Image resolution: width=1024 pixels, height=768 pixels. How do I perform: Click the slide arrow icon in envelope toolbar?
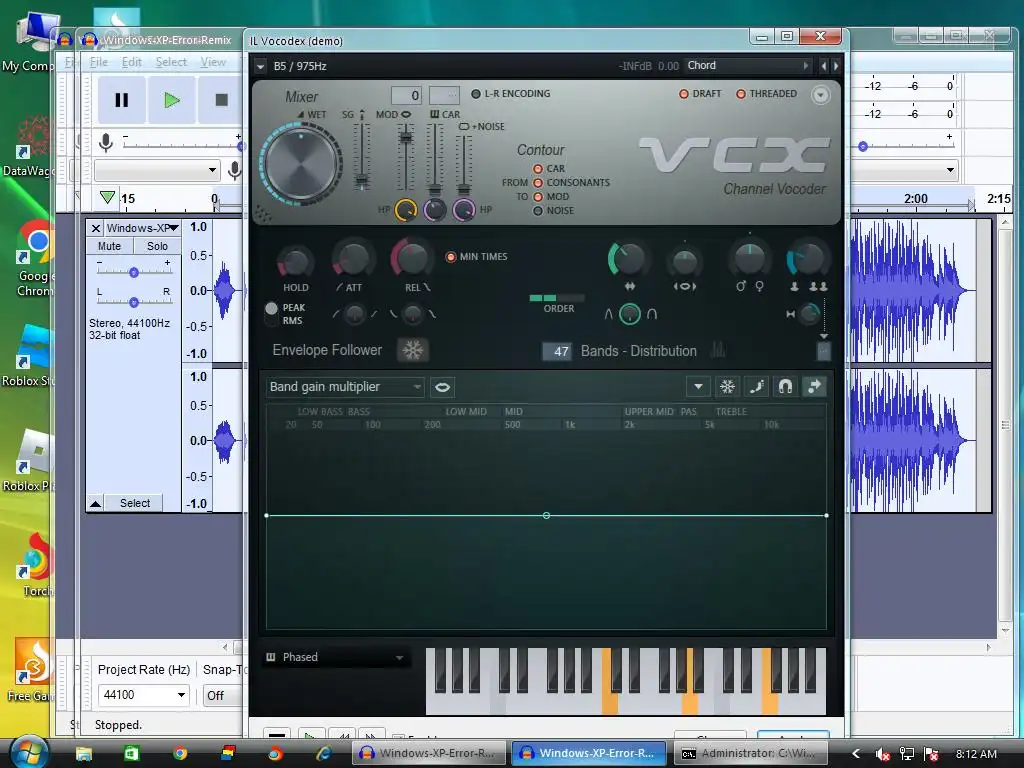(x=814, y=387)
